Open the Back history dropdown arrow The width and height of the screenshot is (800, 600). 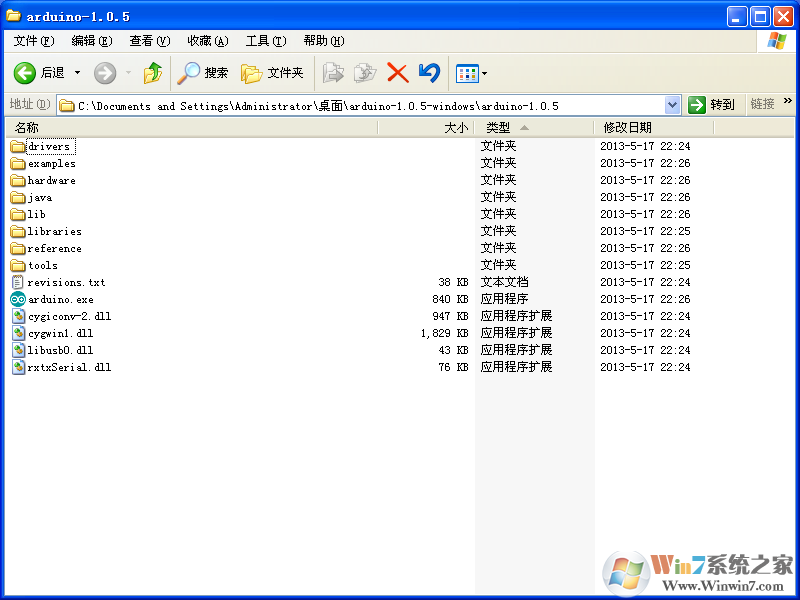(x=78, y=73)
